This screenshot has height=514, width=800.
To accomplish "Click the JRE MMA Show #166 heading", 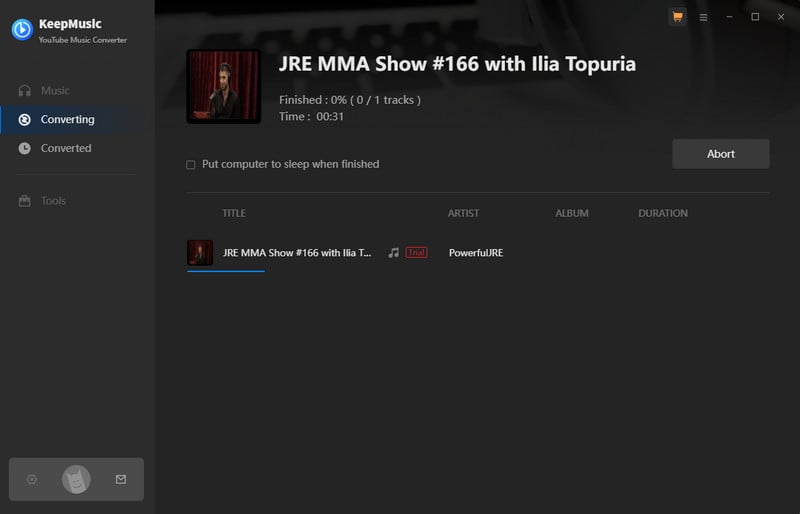I will (457, 64).
